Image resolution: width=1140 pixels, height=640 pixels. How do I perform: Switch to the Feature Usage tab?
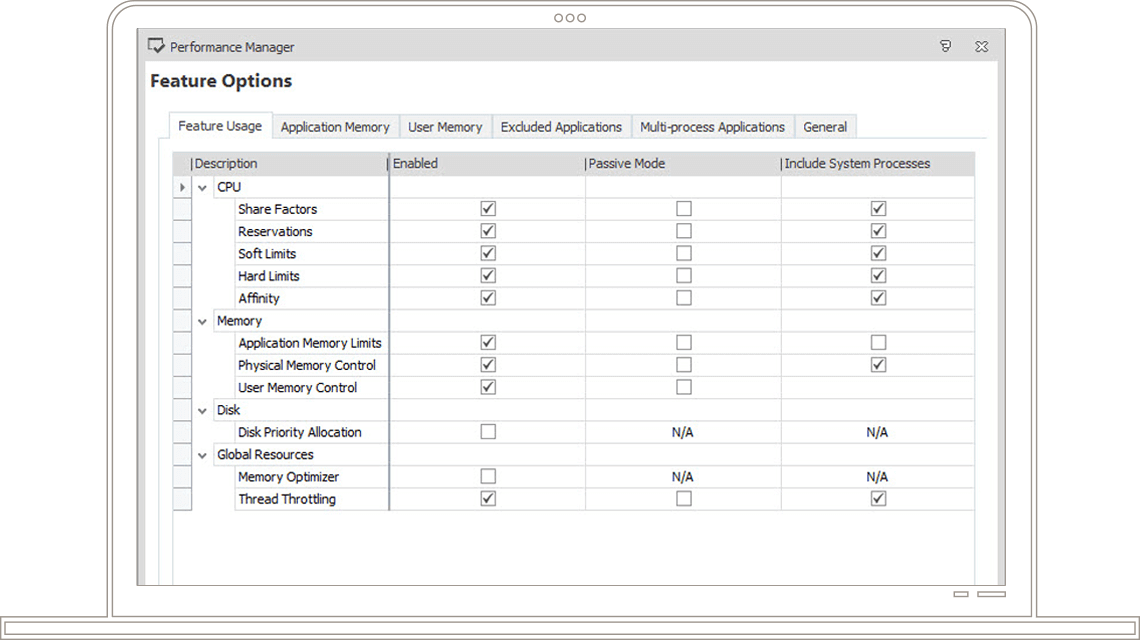click(x=220, y=126)
